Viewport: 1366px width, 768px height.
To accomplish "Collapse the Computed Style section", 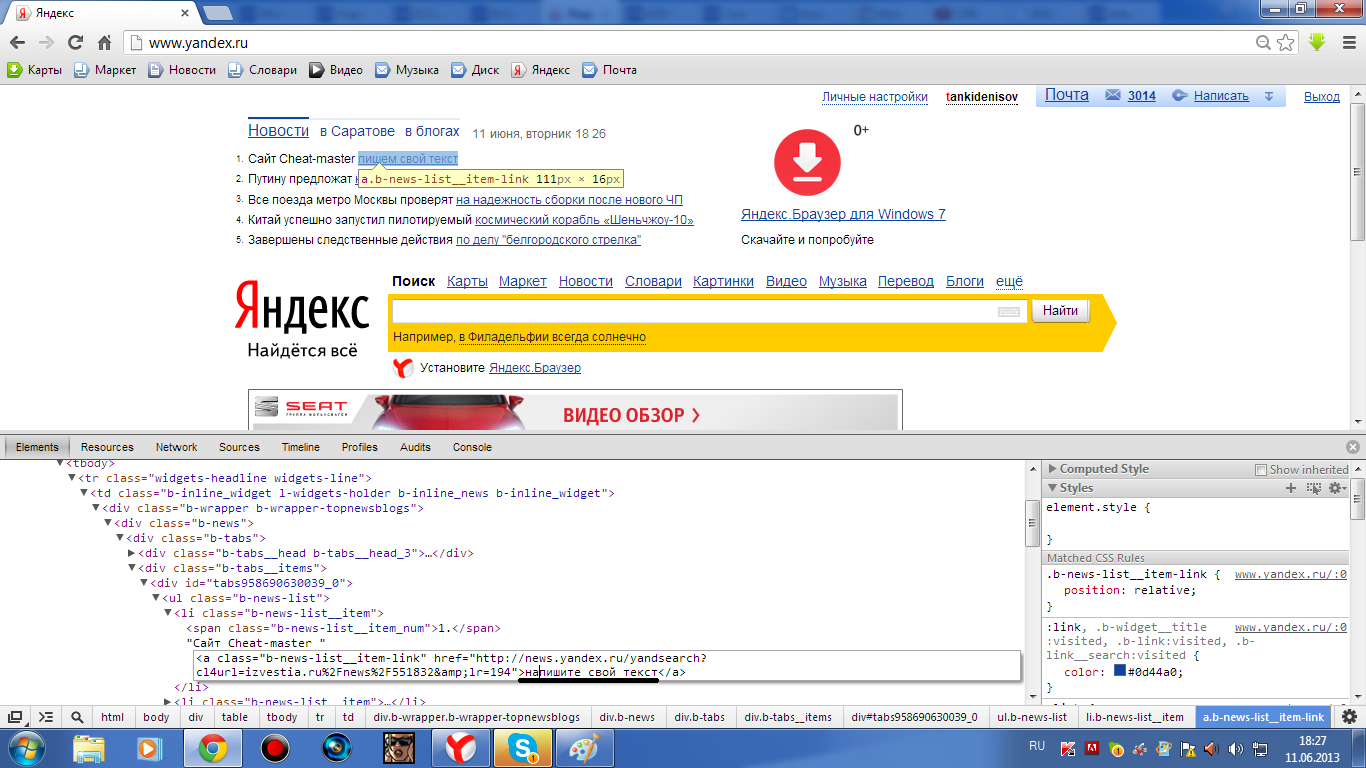I will point(1052,469).
